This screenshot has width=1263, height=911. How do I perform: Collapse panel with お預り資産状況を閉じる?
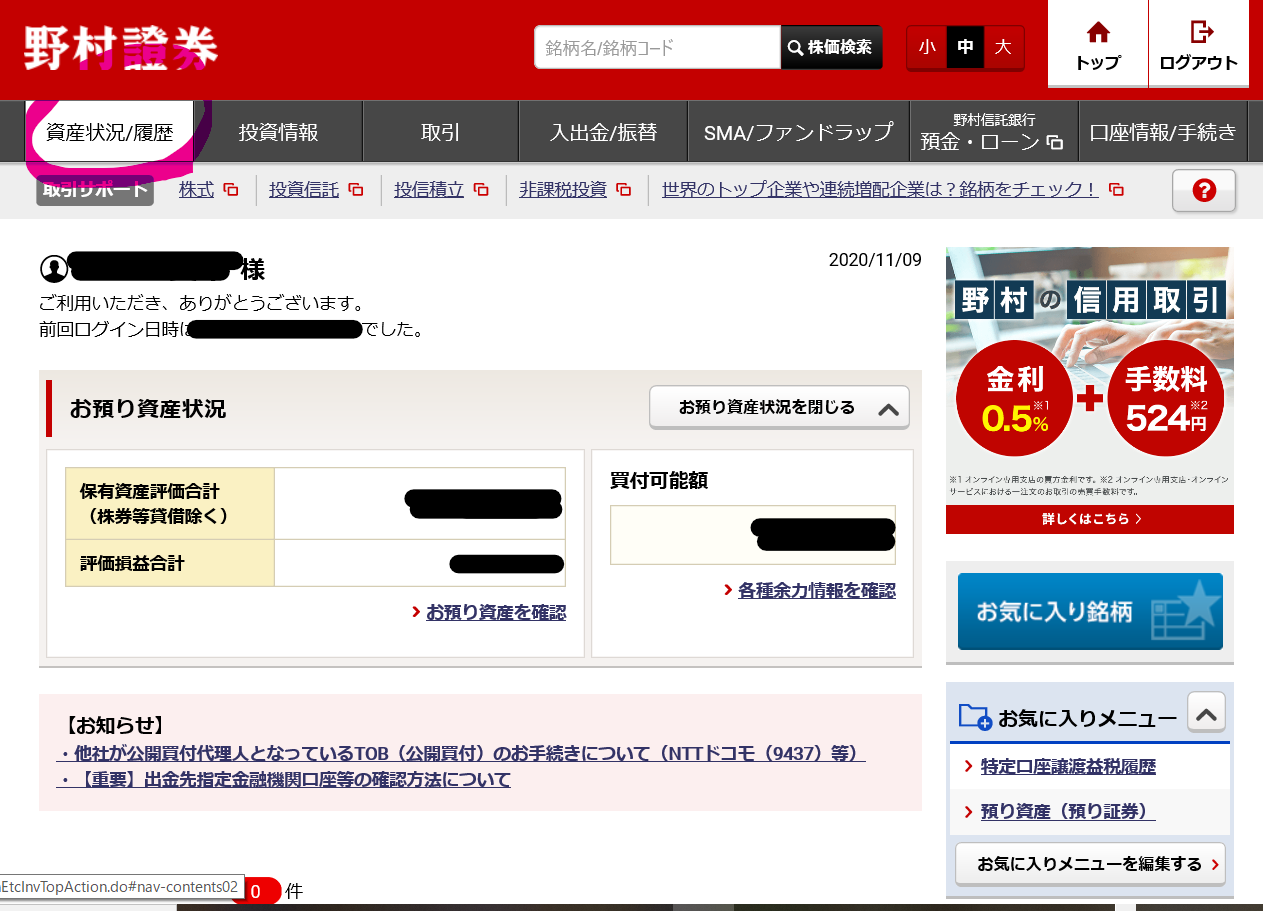pos(779,407)
